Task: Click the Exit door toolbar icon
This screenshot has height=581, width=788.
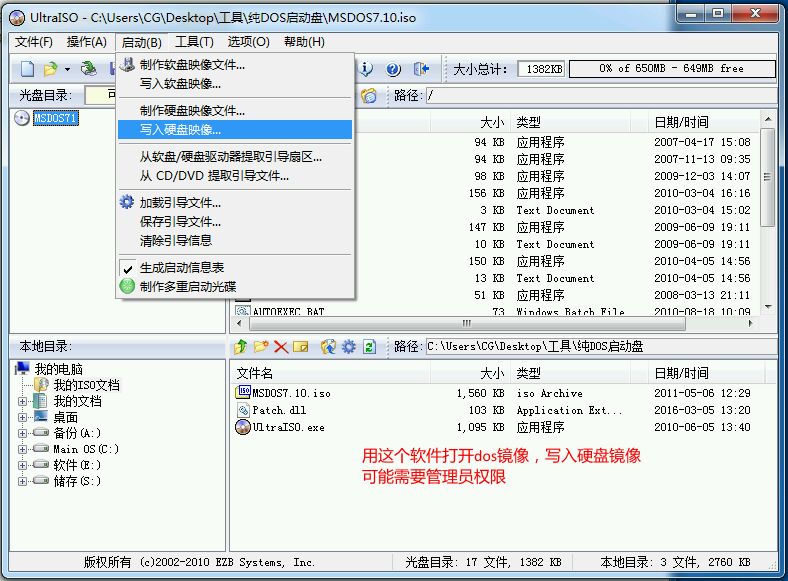Action: click(421, 68)
